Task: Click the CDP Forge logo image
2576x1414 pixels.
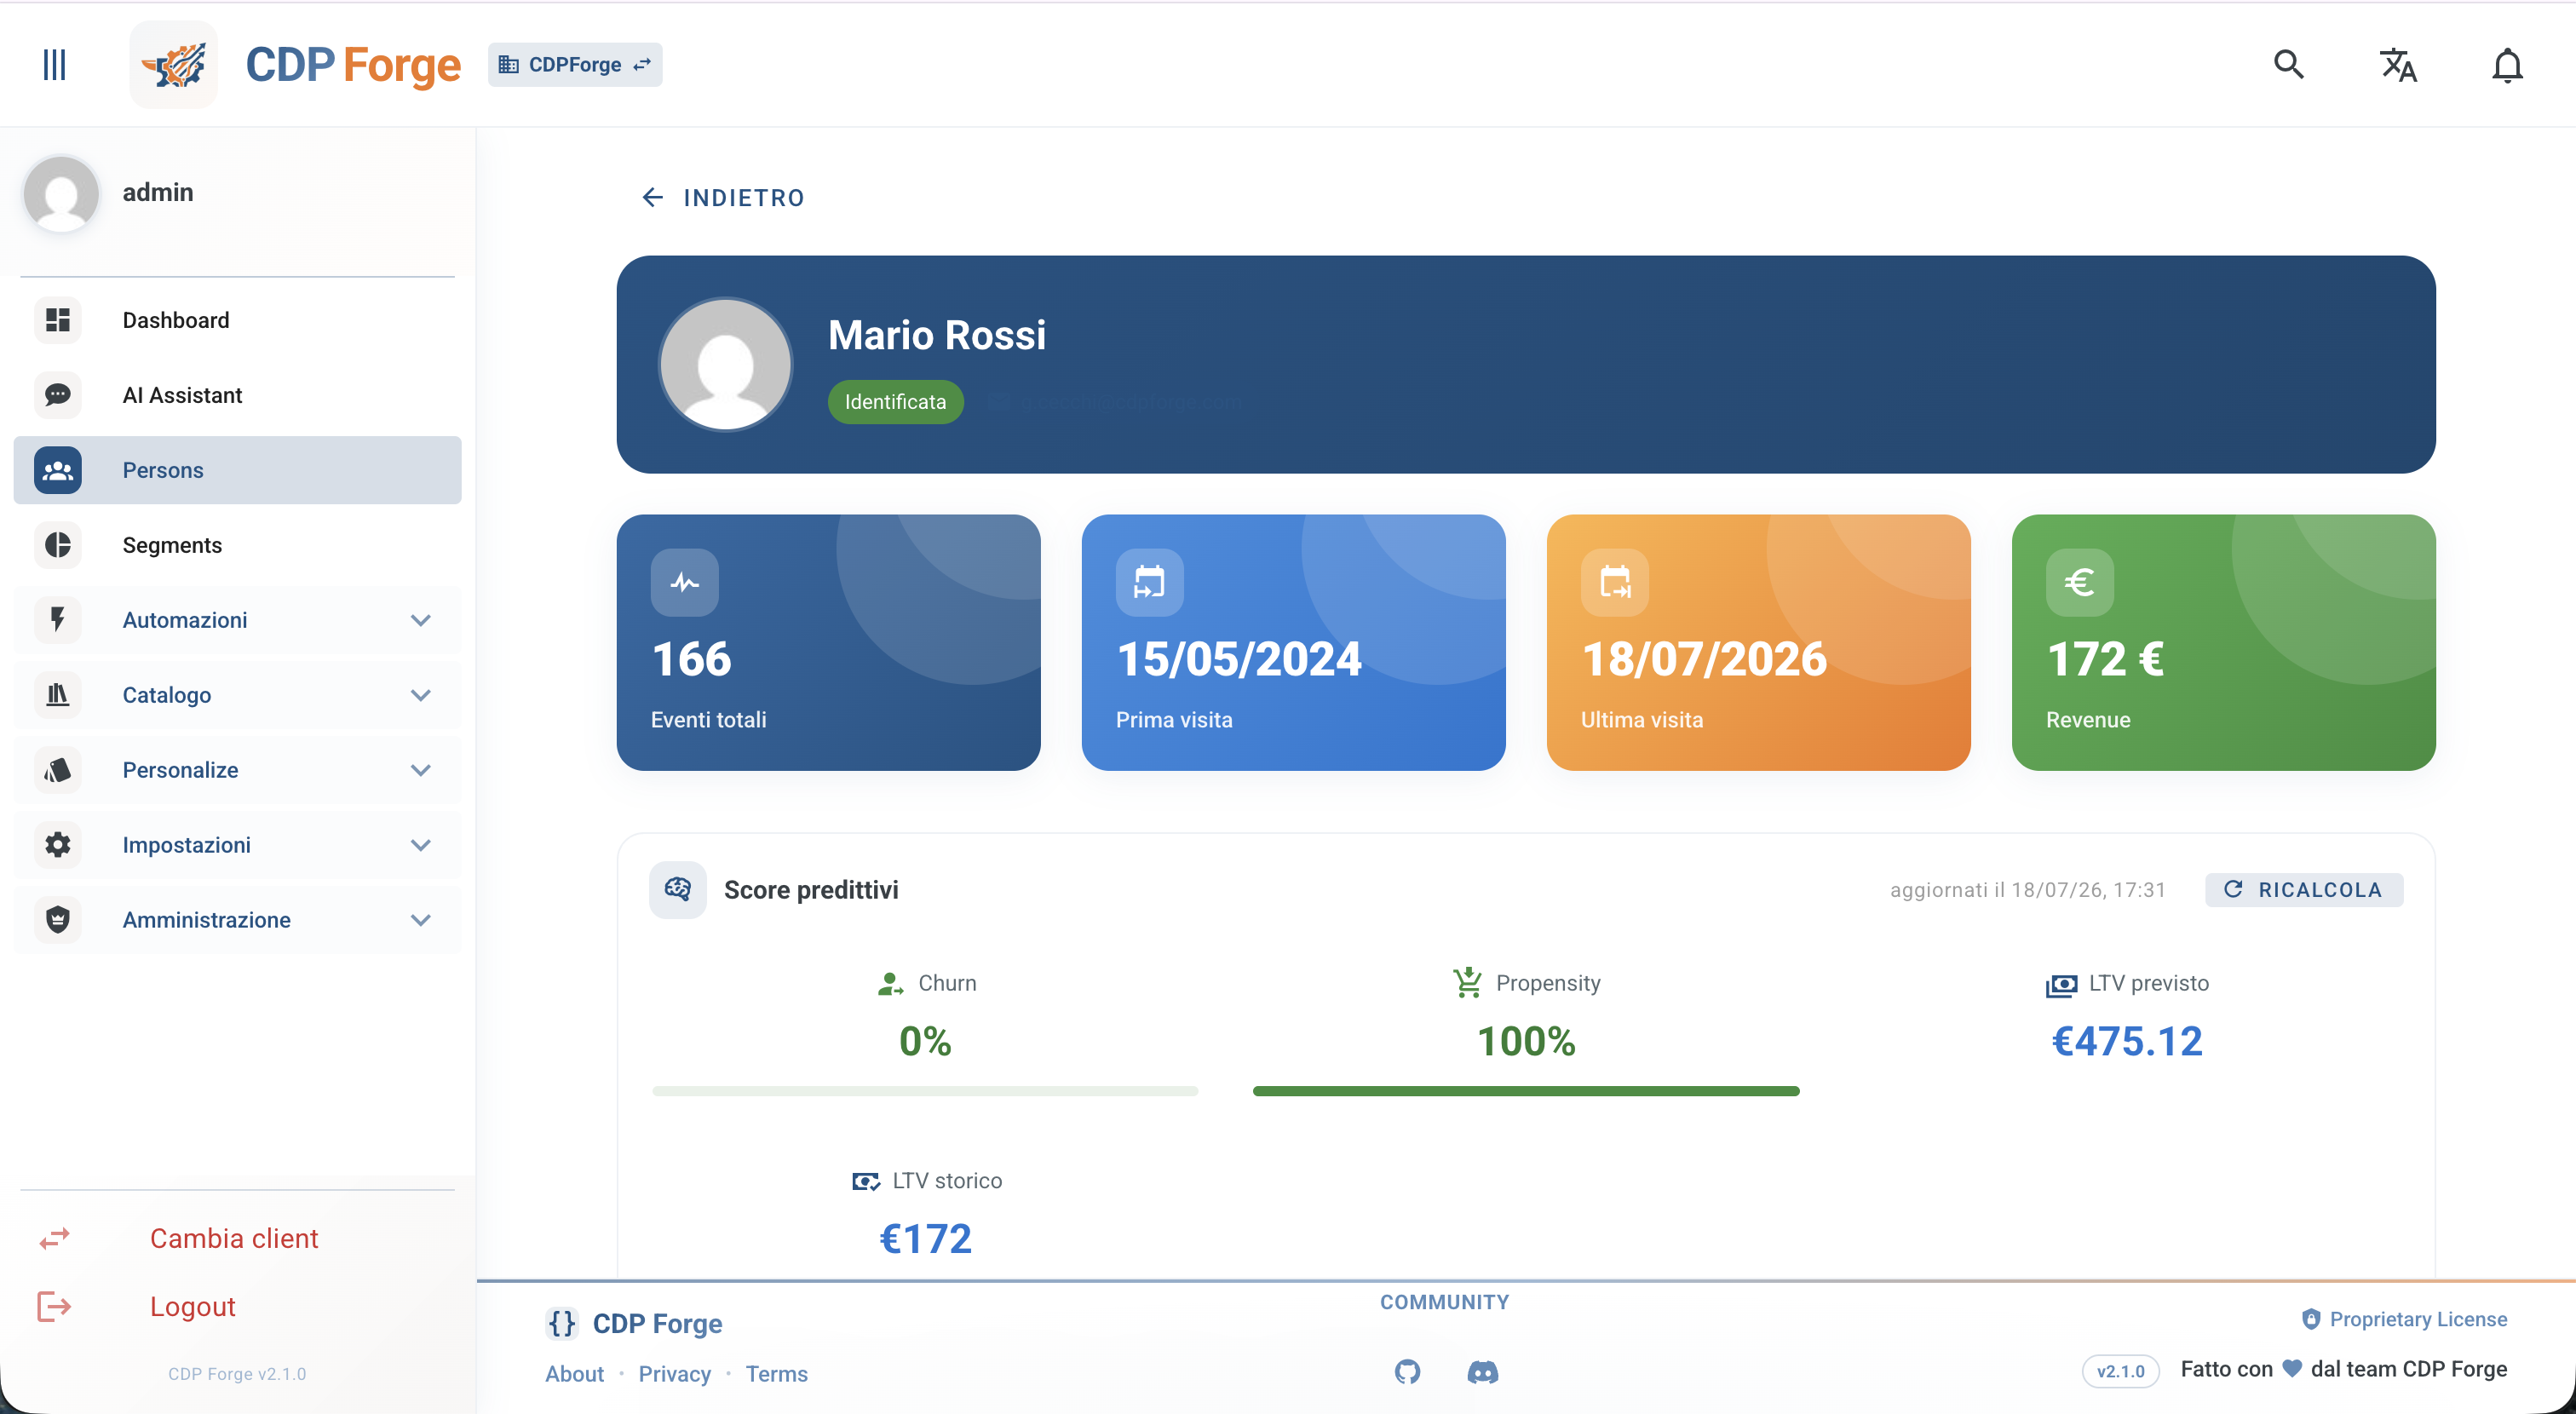Action: [174, 65]
